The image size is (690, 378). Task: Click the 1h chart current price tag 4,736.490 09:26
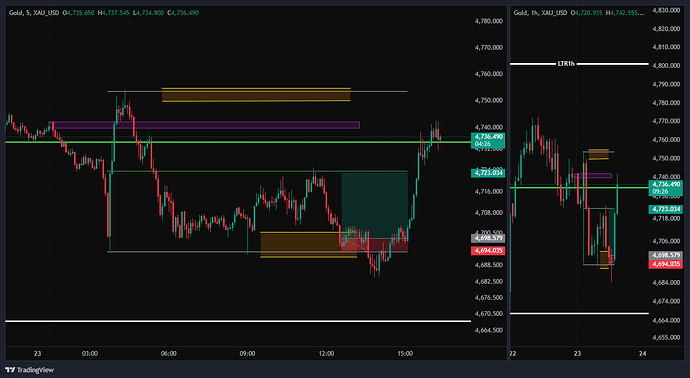tap(666, 188)
